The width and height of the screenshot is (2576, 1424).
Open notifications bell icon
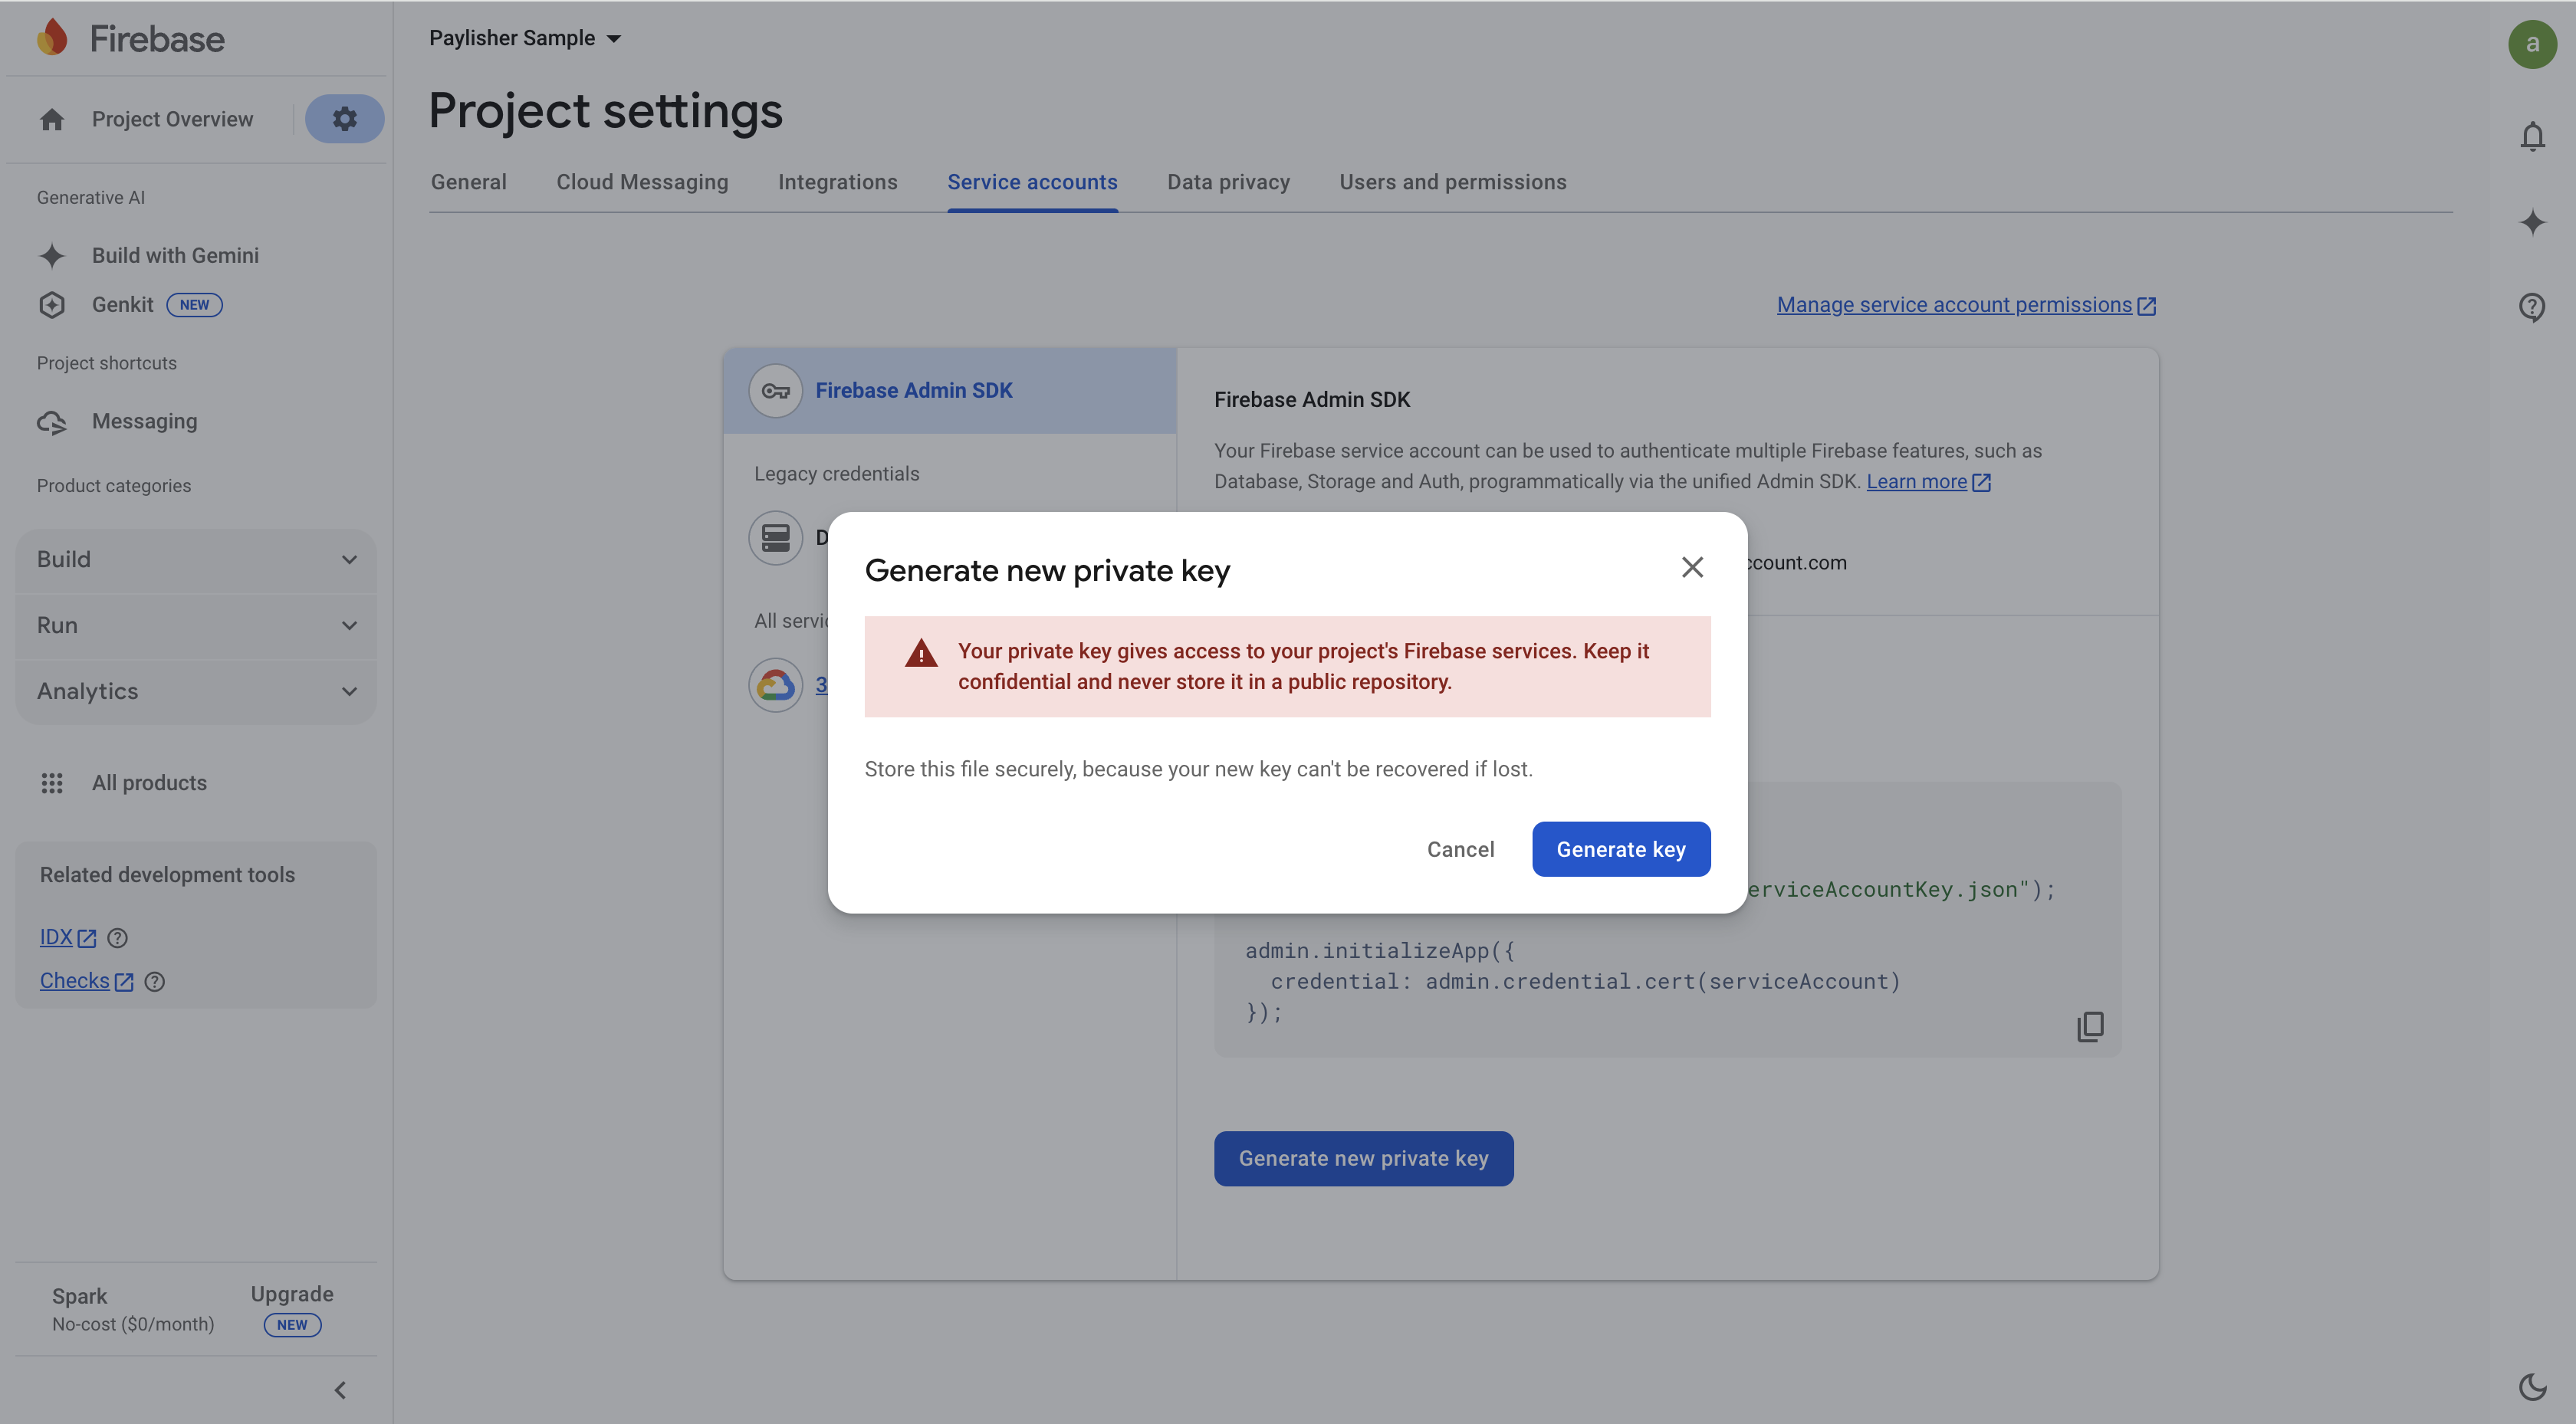pos(2532,136)
